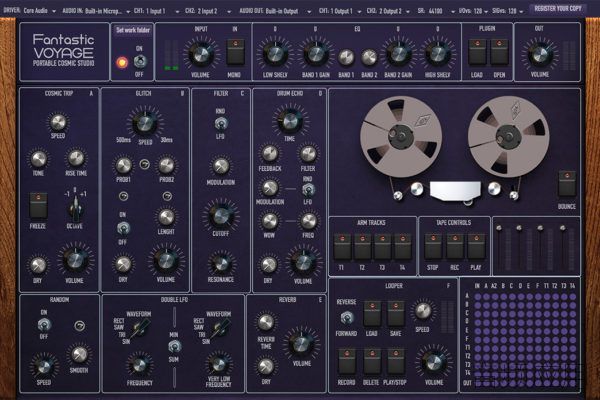Viewport: 600px width, 400px height.
Task: Click the REVERB TIME knob
Action: [x=266, y=323]
